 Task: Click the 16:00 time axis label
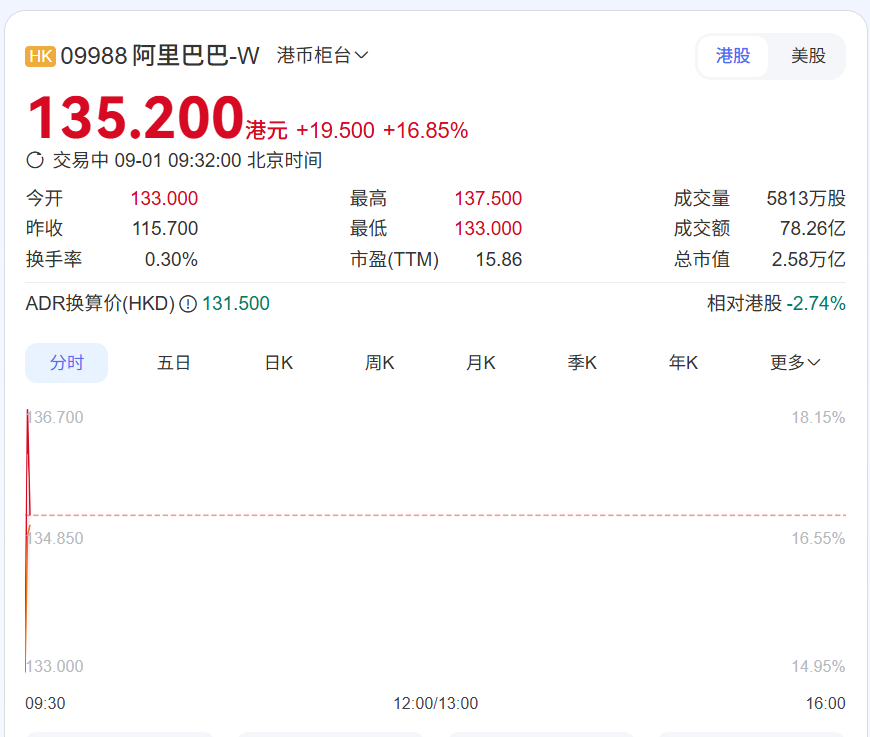[x=826, y=704]
